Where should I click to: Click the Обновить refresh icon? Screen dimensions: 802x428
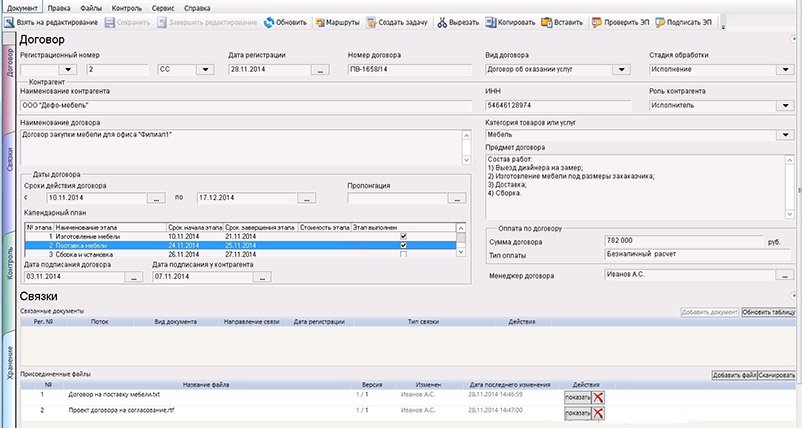[269, 22]
